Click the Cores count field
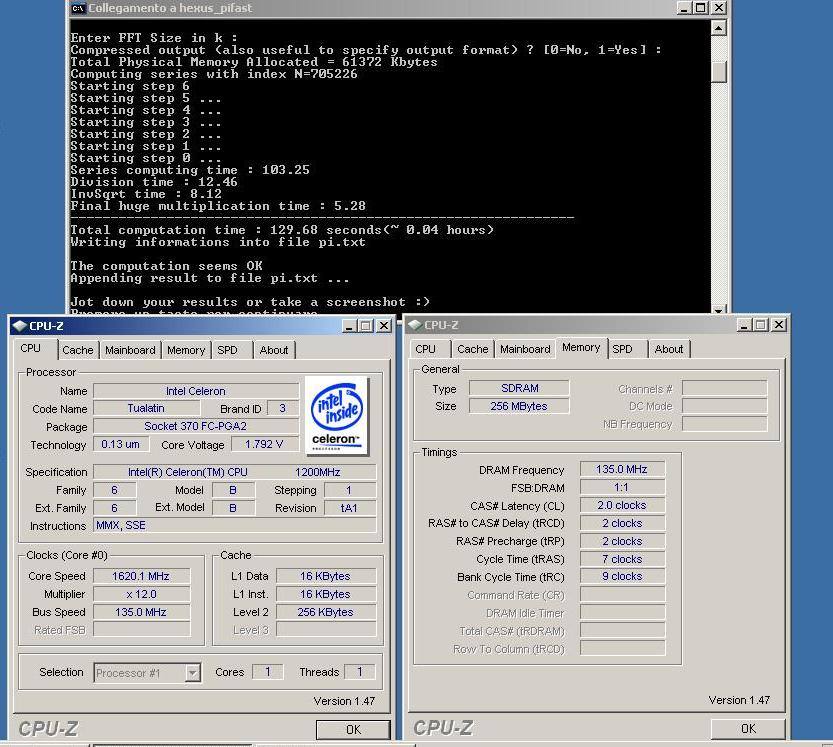Screen dimensions: 833x747 [268, 672]
